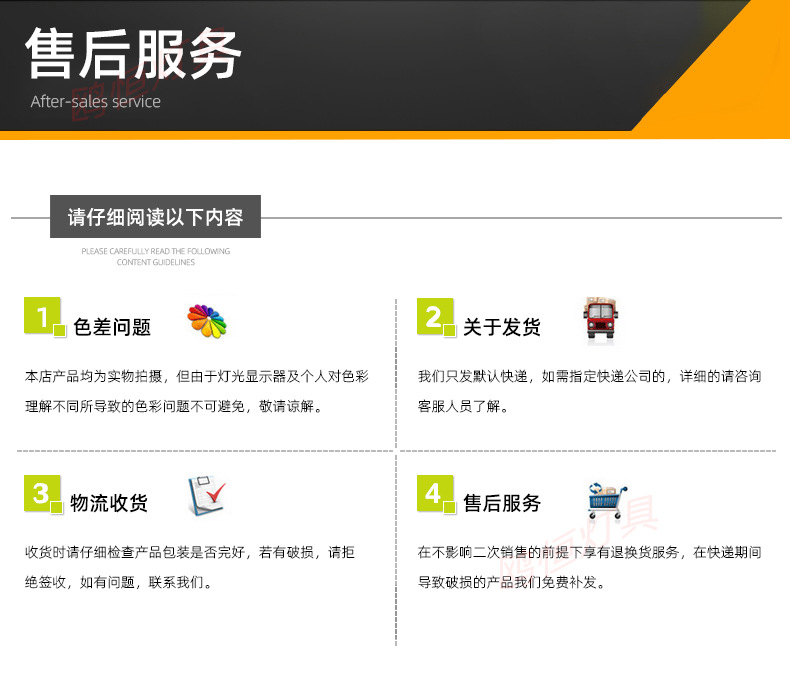790x690 pixels.
Task: Click the paragraph starting with 收货时请仔细检查
Action: tap(189, 566)
